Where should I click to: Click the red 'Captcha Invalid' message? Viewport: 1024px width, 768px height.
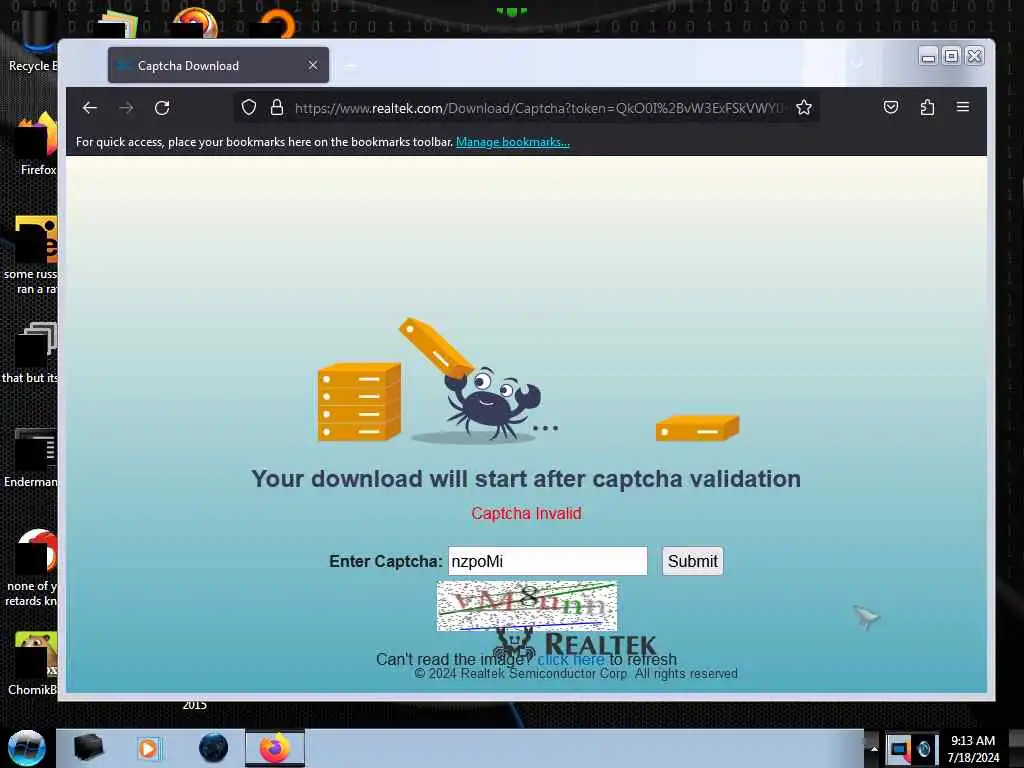pyautogui.click(x=526, y=513)
